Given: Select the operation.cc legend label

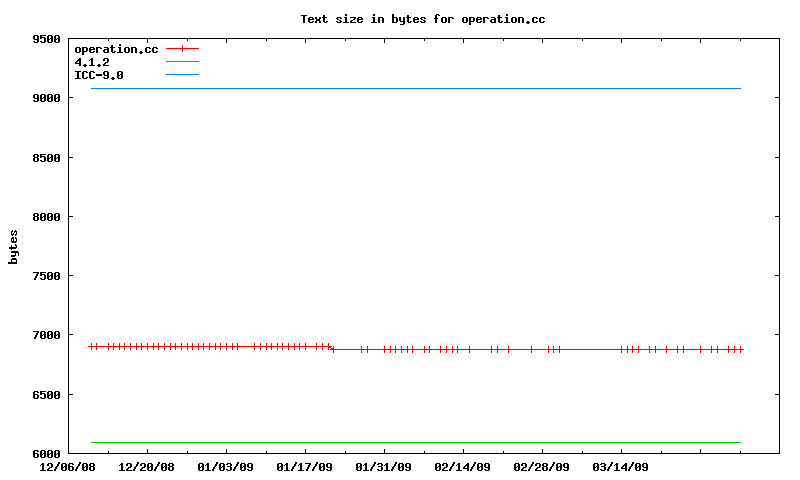Looking at the screenshot, I should point(116,49).
